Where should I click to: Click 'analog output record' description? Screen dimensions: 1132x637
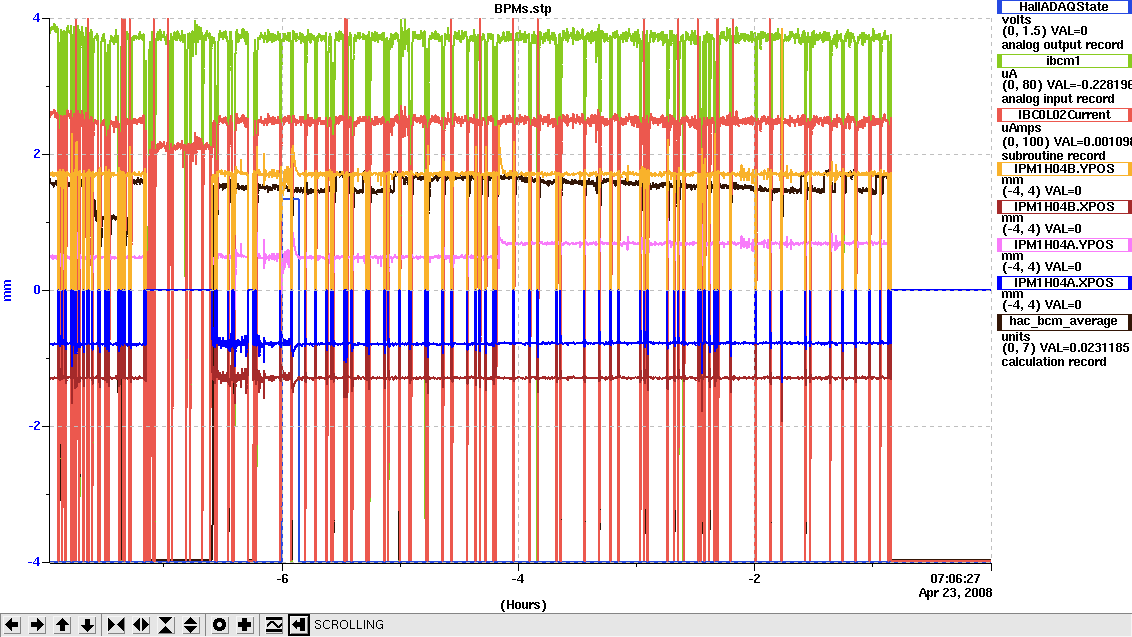[1062, 45]
